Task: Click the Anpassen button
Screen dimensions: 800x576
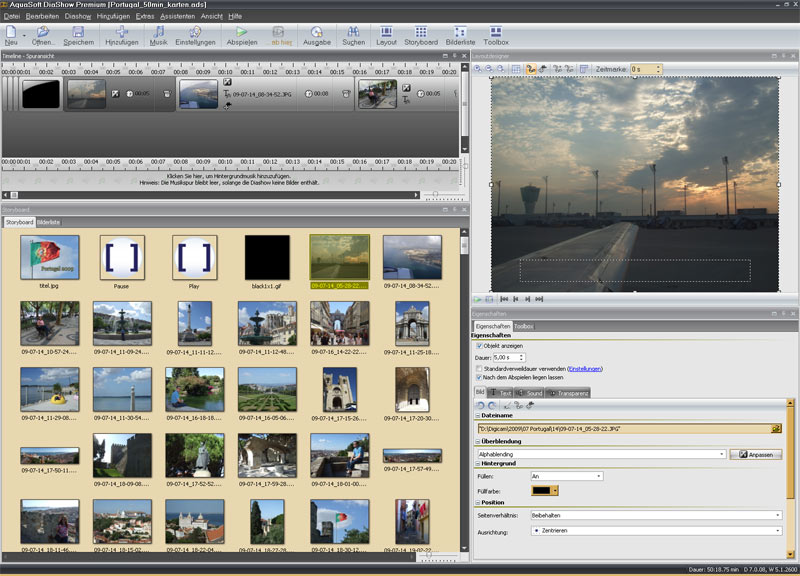Action: pos(756,454)
